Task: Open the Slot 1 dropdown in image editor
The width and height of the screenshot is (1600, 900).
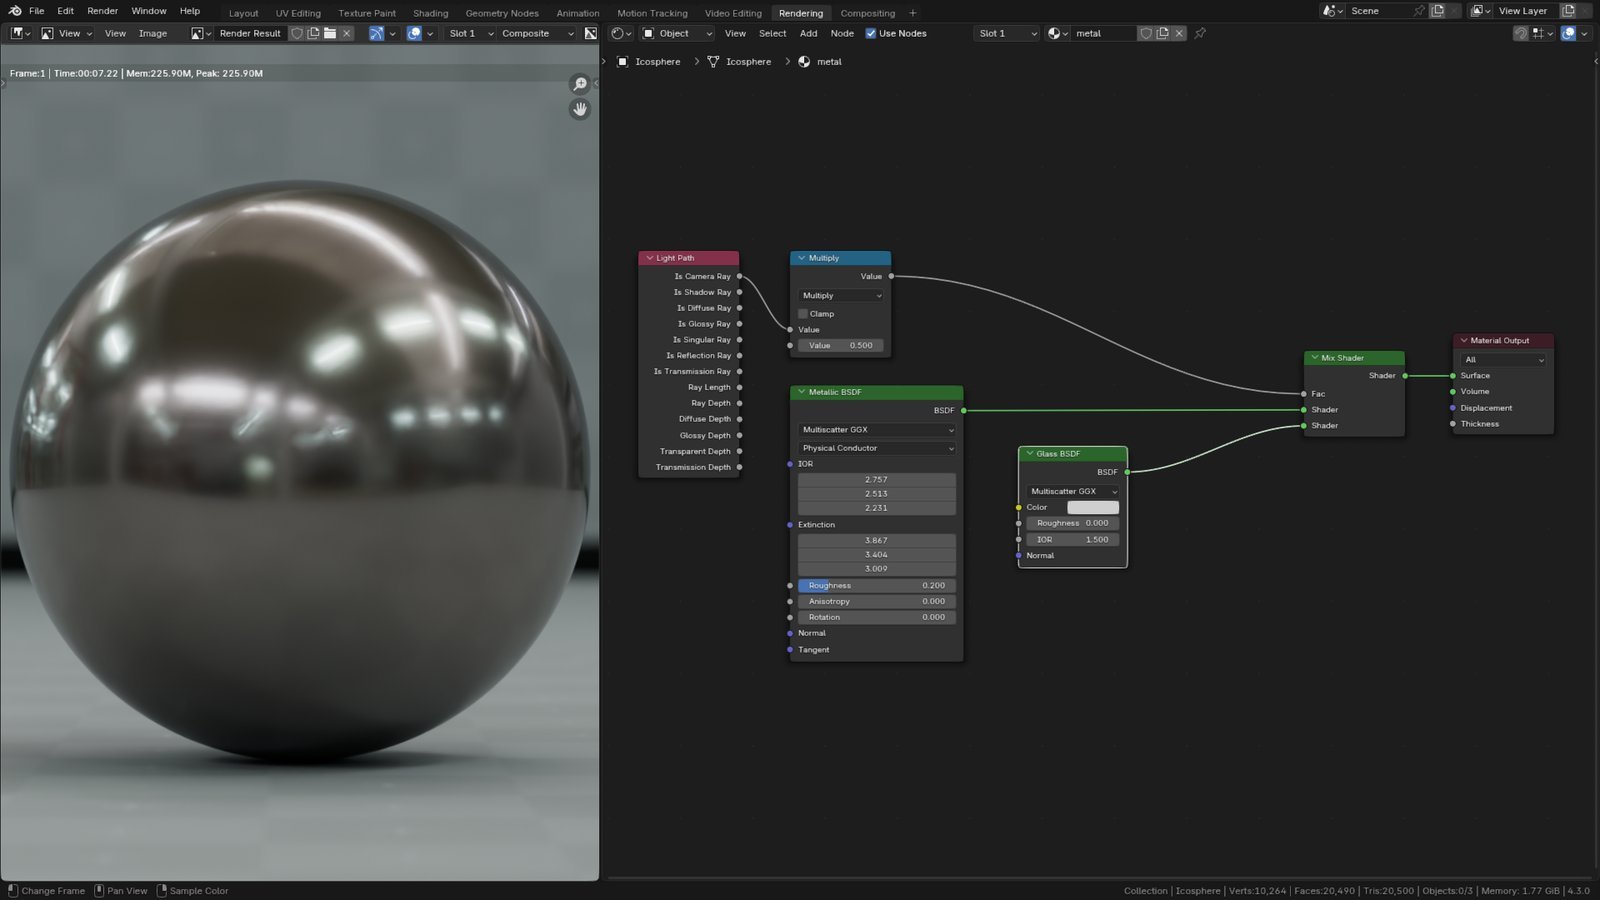Action: point(471,33)
